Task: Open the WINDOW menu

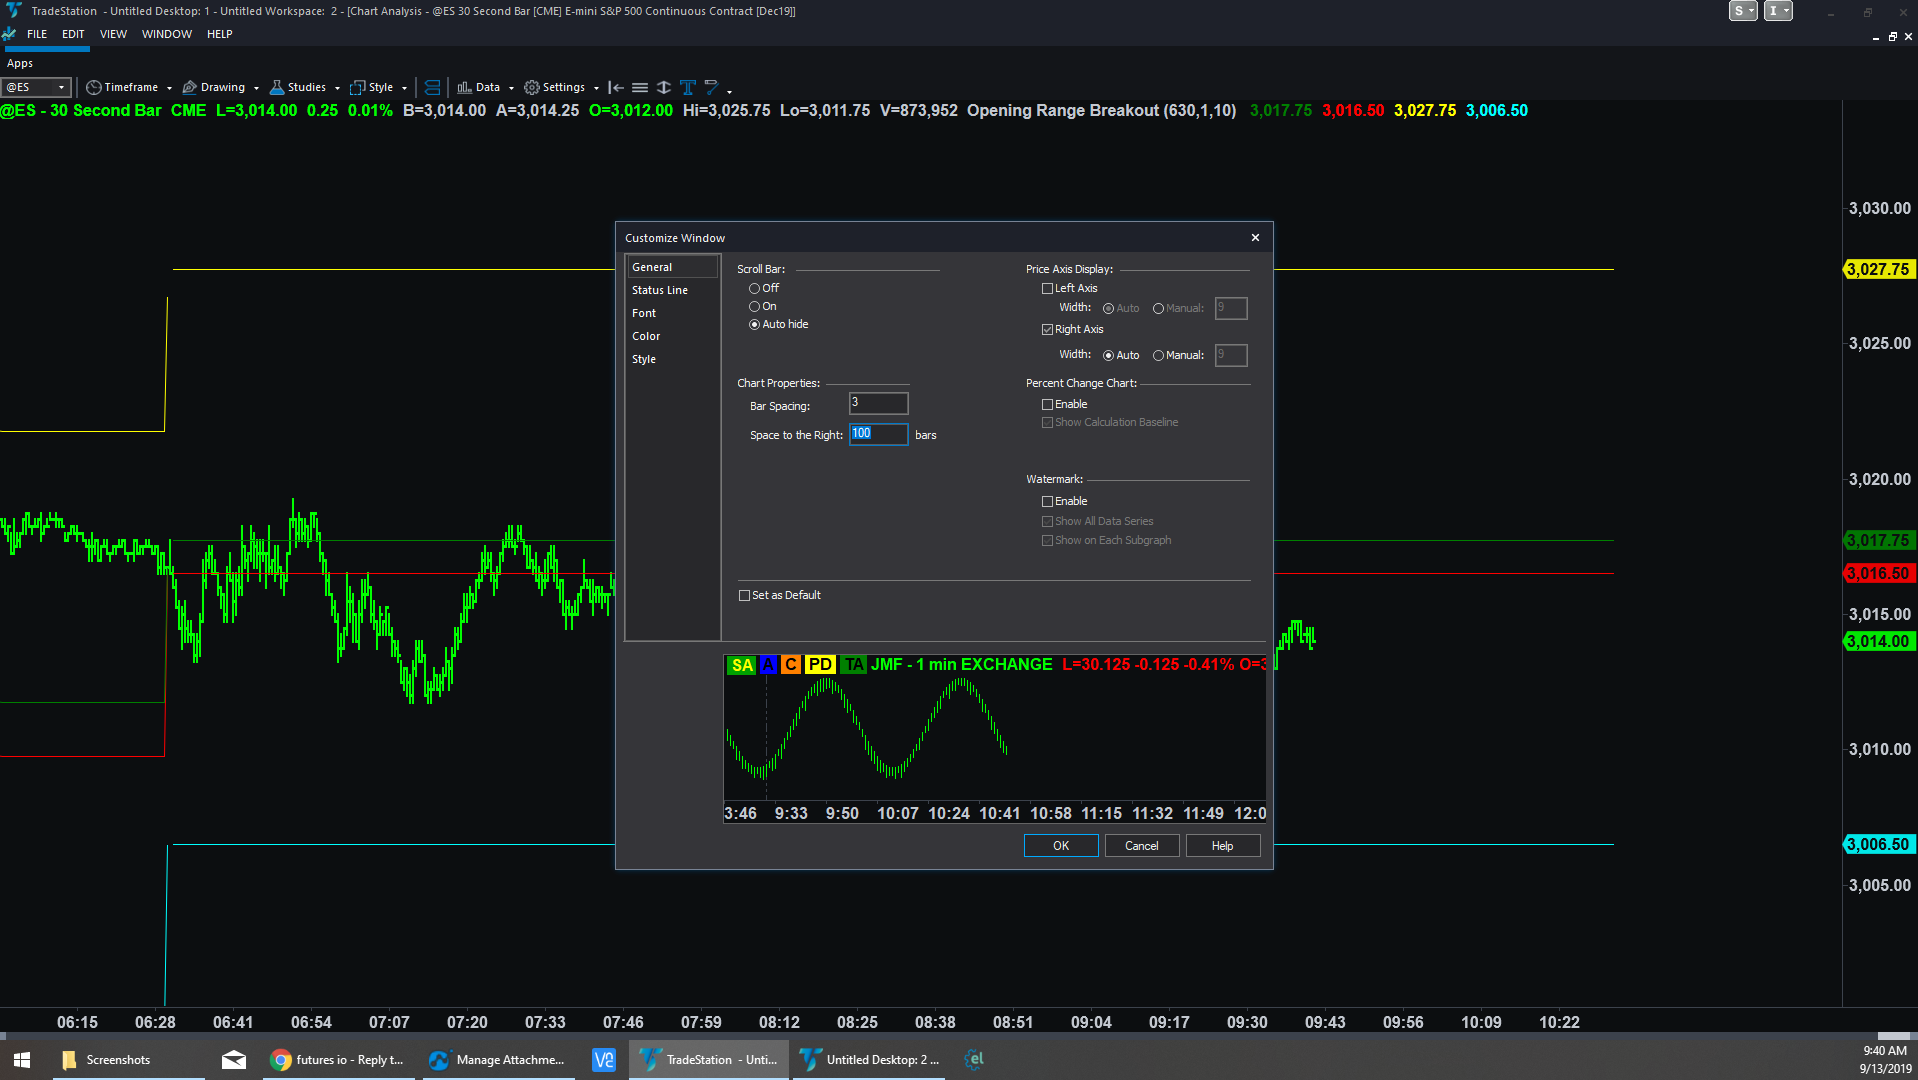Action: click(x=167, y=34)
